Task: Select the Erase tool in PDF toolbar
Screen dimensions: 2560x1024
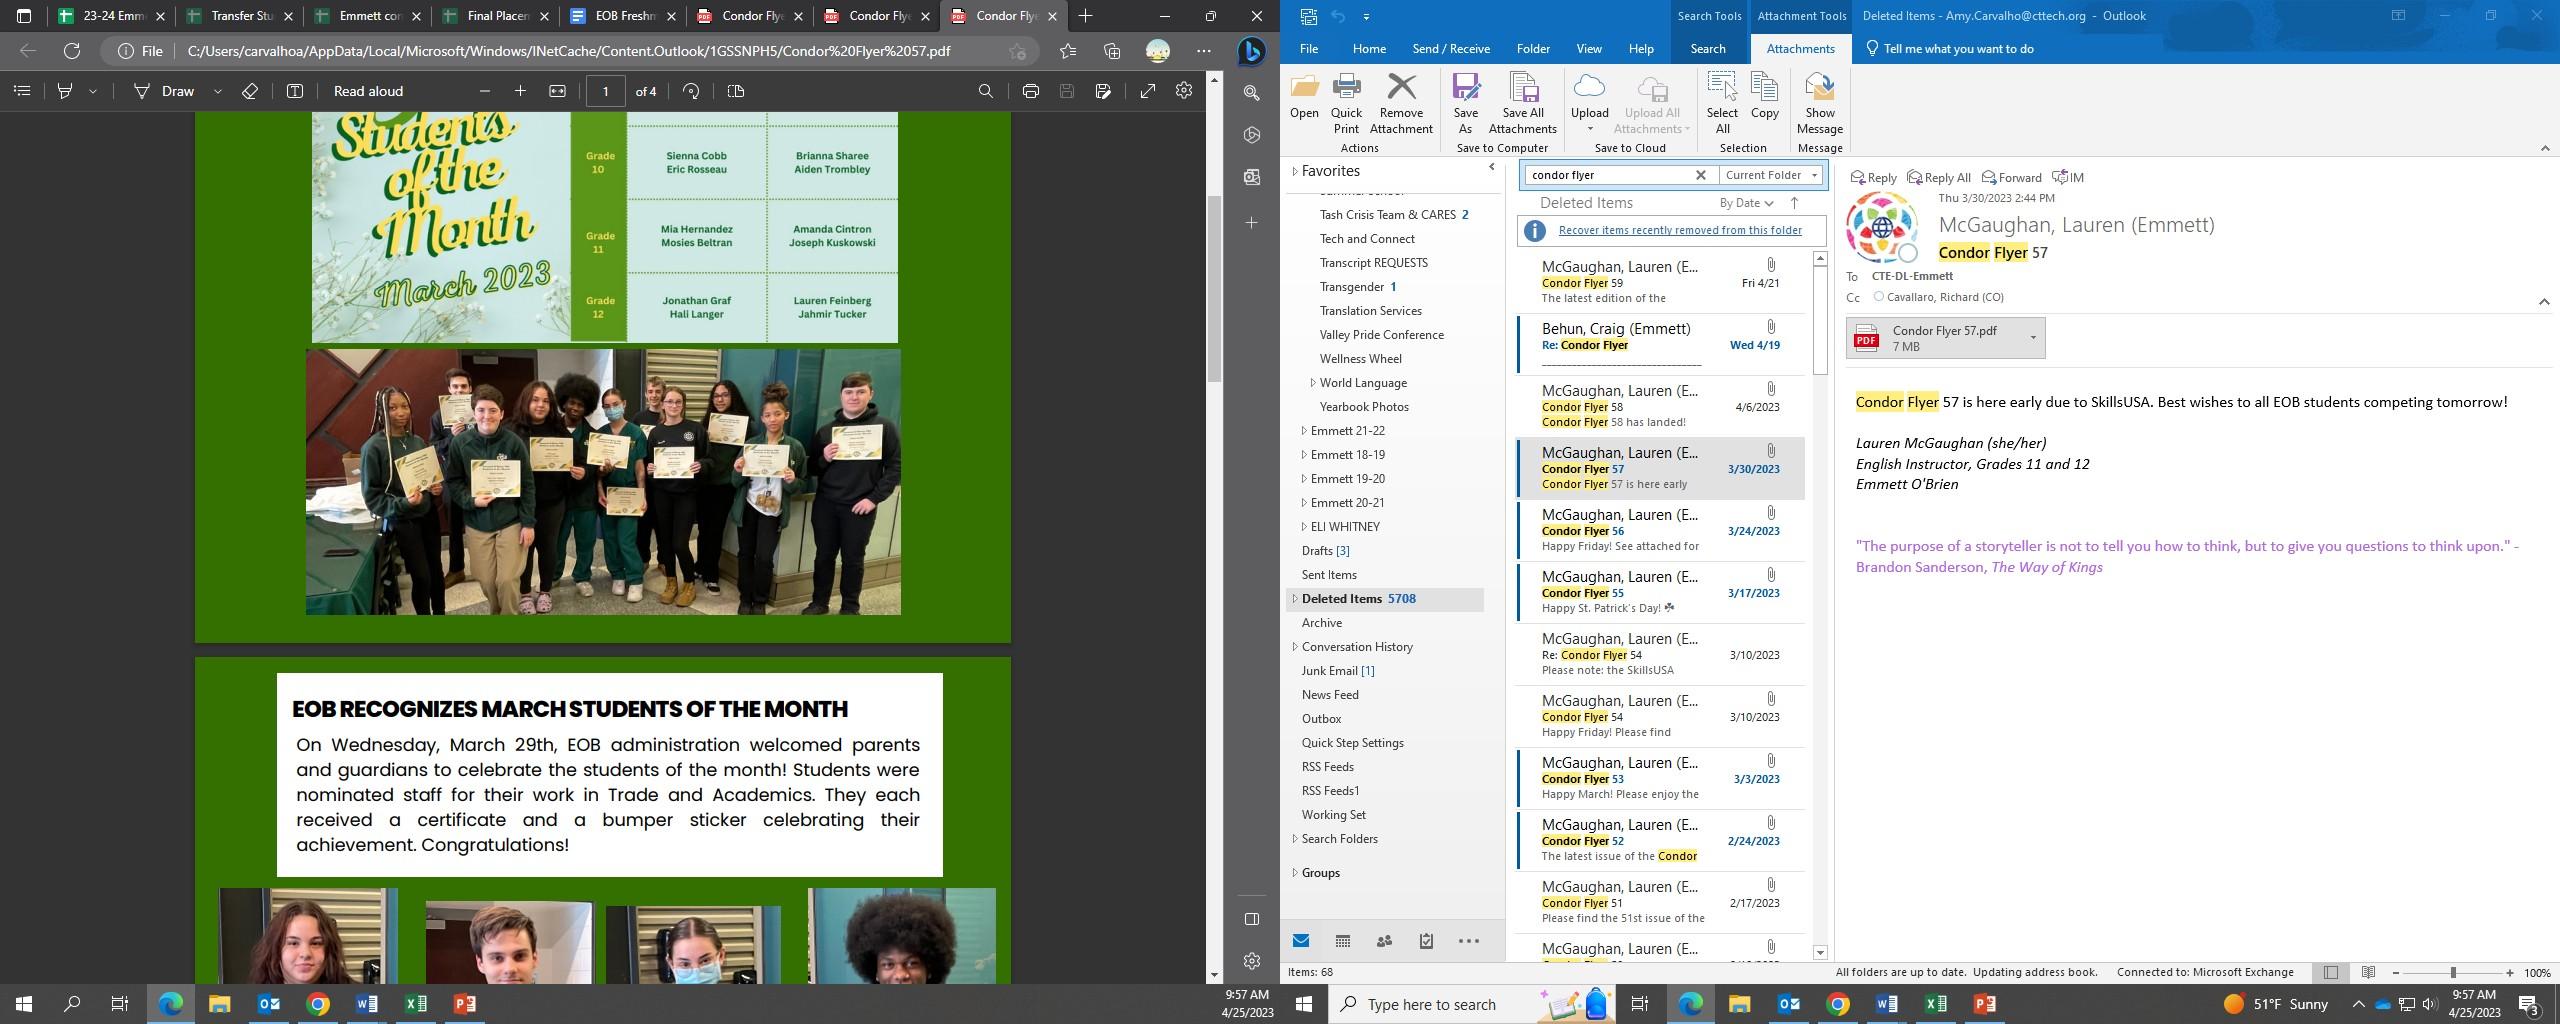Action: [x=250, y=91]
